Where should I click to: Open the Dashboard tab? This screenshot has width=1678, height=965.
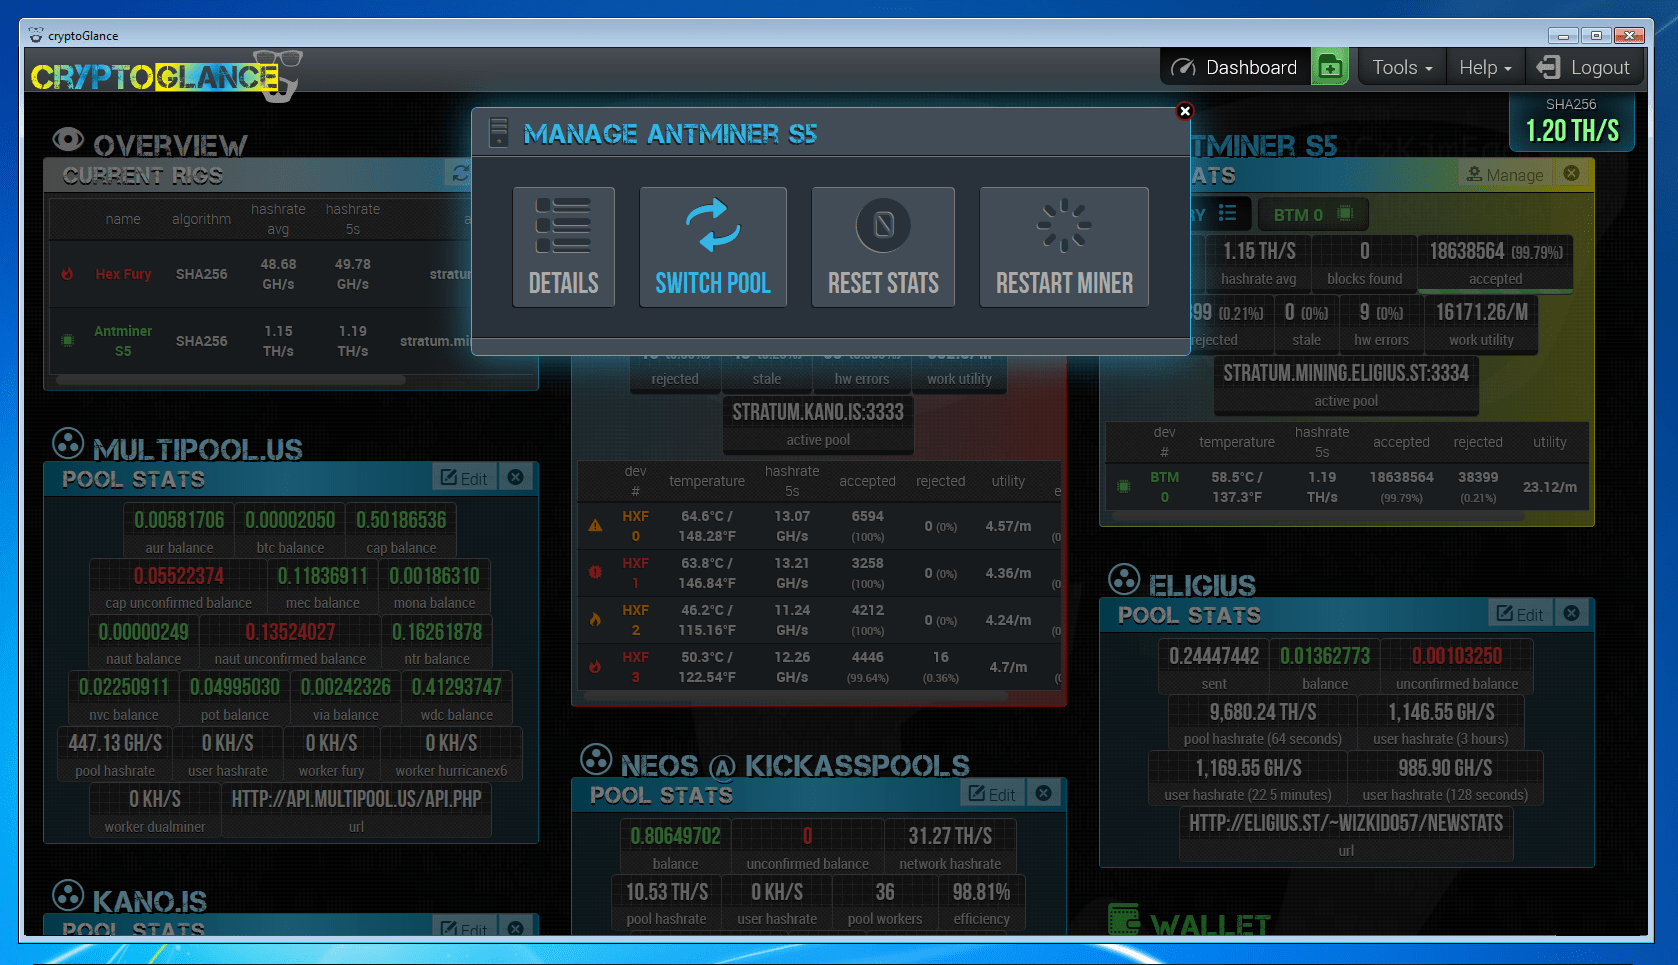[x=1234, y=67]
